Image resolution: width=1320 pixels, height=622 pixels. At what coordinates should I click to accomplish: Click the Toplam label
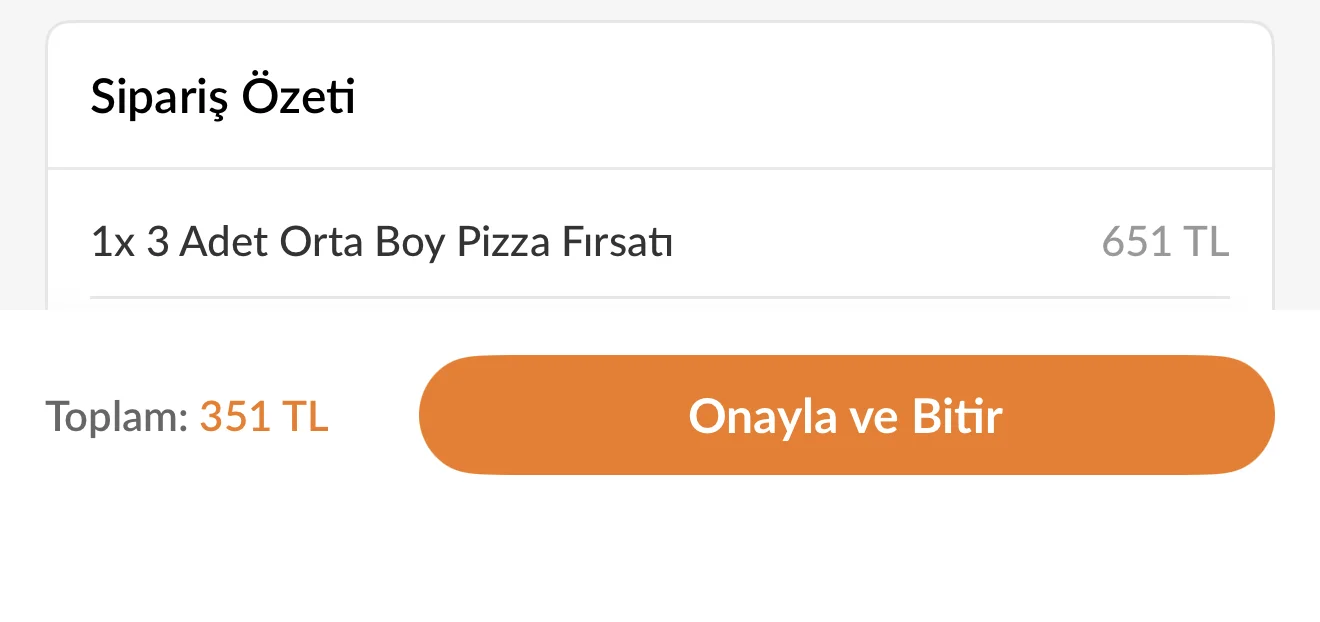(x=116, y=417)
